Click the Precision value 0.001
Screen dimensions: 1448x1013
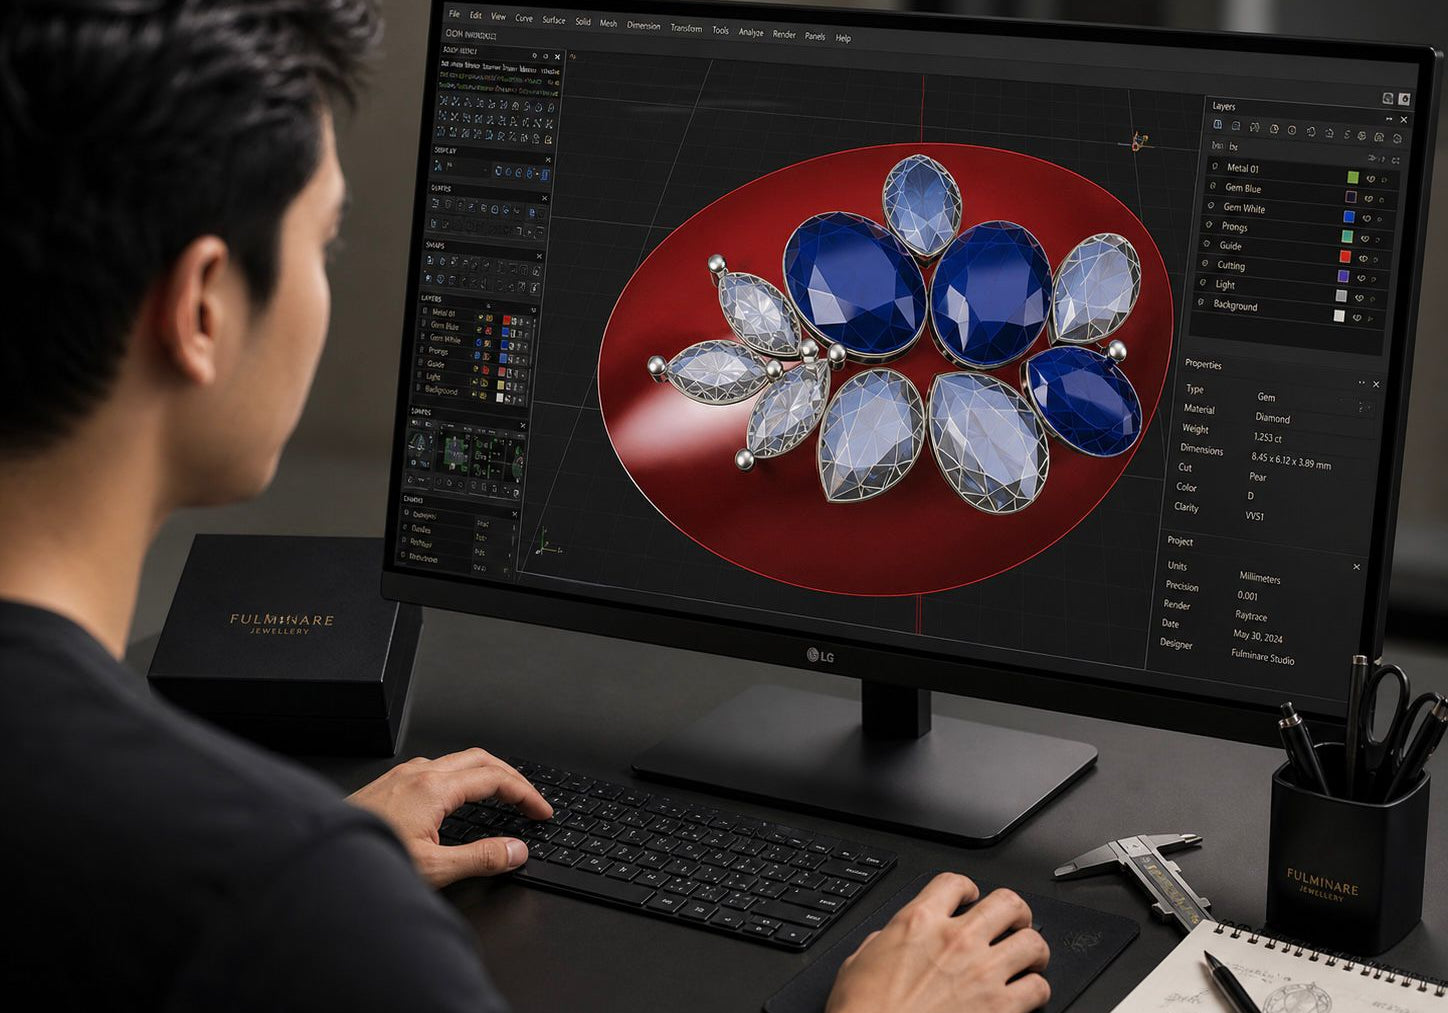tap(1247, 596)
